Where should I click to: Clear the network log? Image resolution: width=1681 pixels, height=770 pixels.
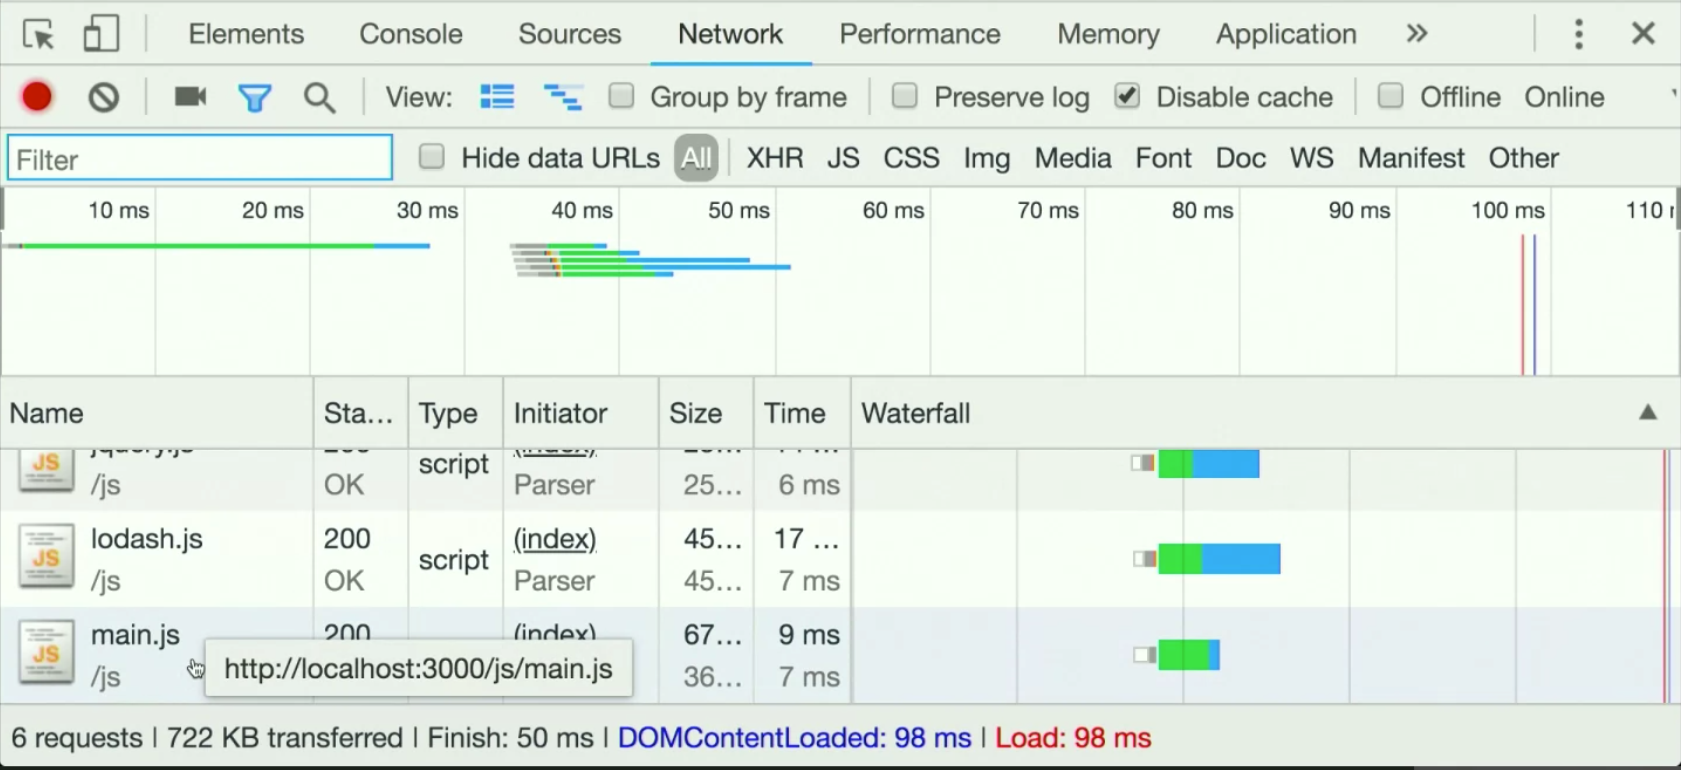click(x=104, y=97)
